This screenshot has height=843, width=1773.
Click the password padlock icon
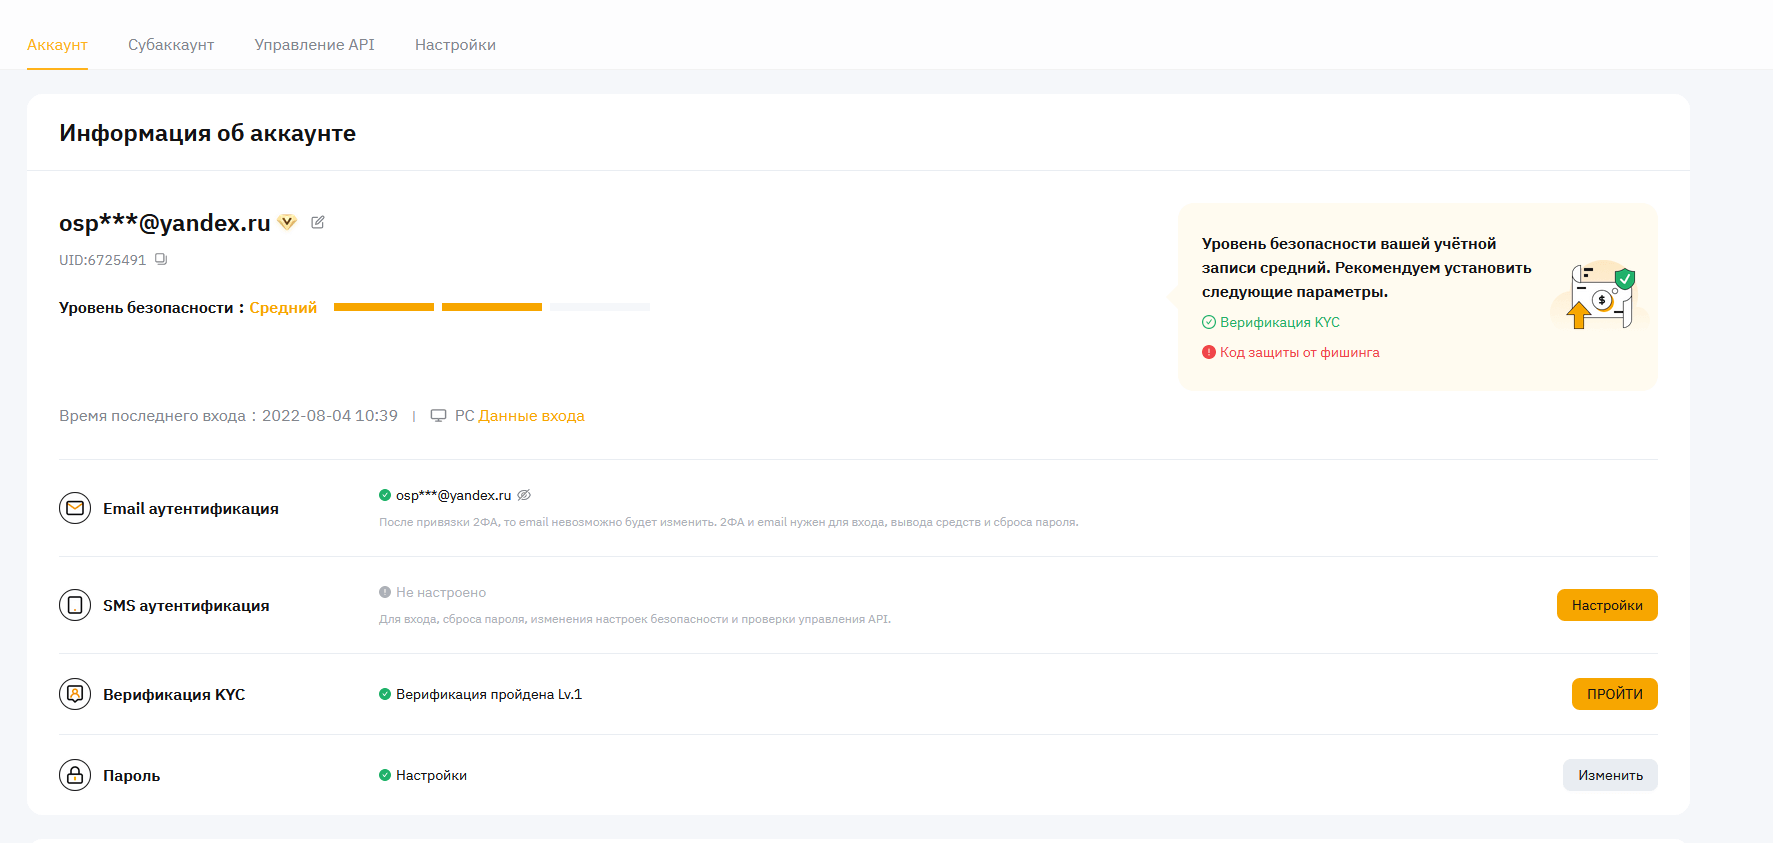[x=75, y=775]
